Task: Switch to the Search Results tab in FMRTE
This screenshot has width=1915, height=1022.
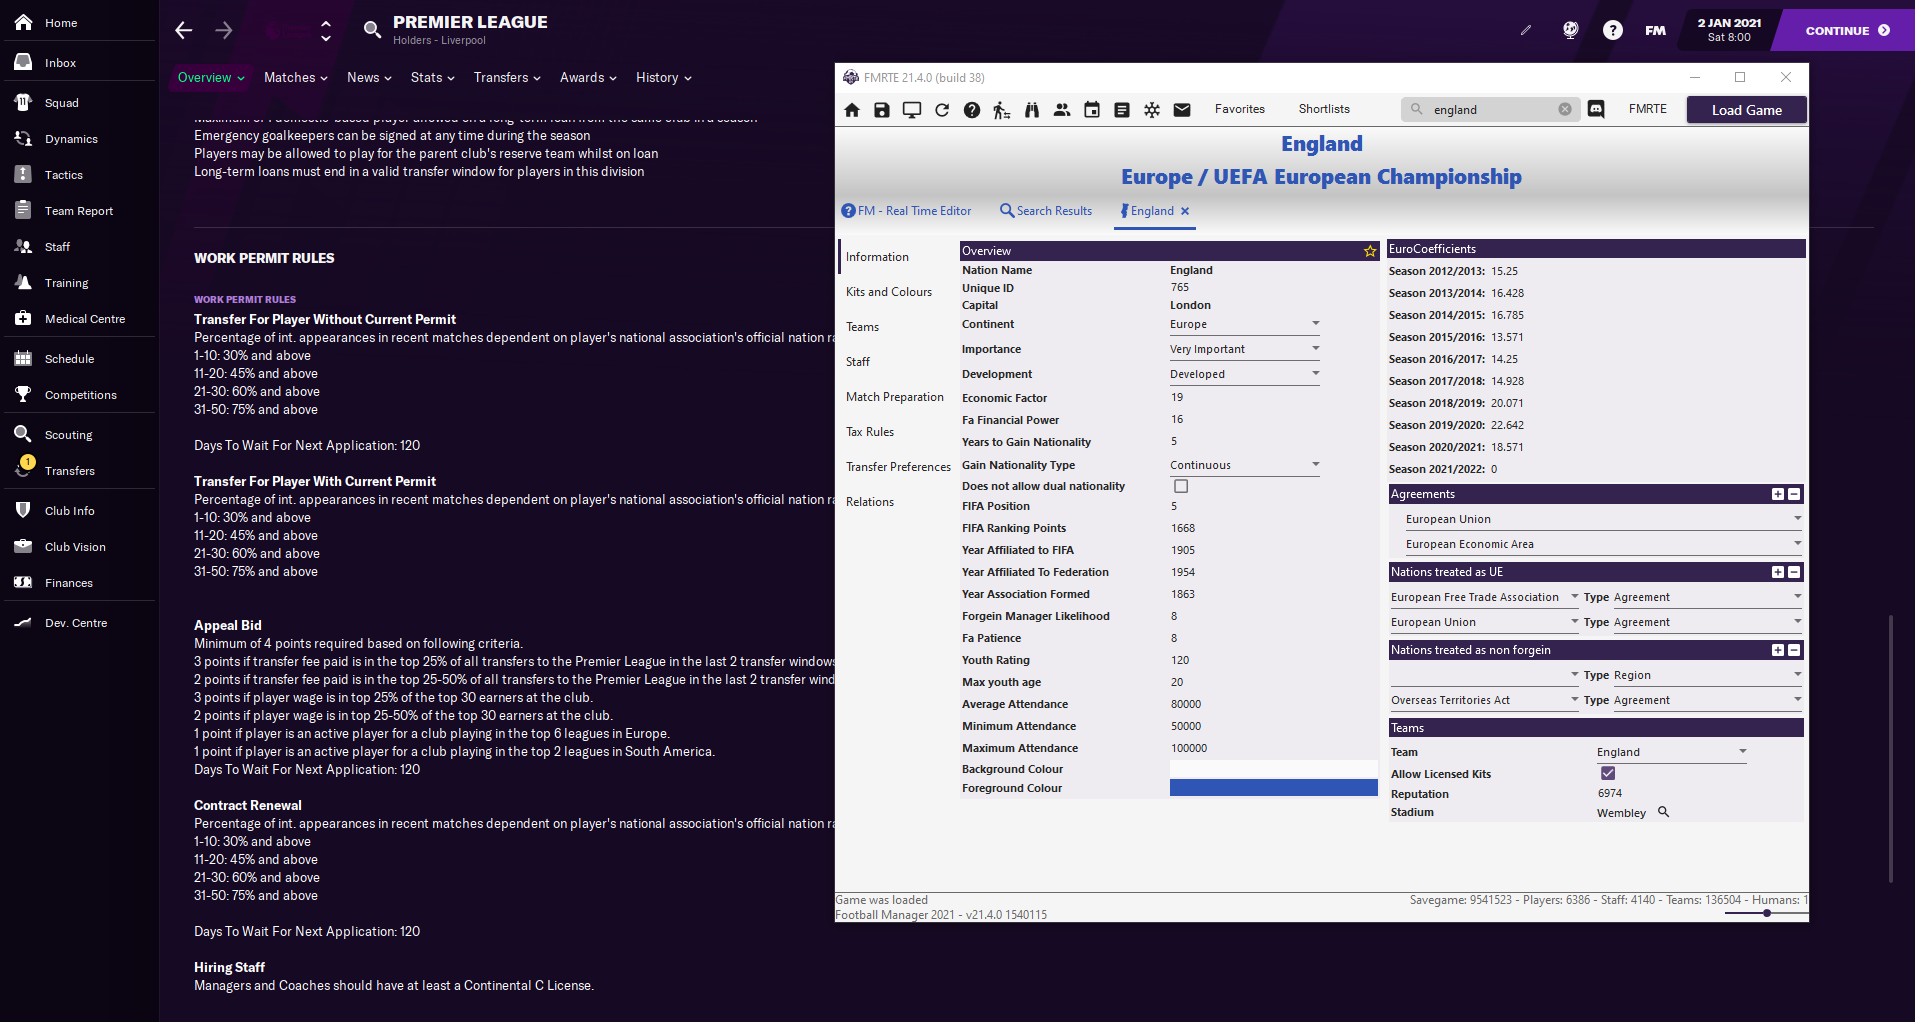Action: coord(1046,211)
